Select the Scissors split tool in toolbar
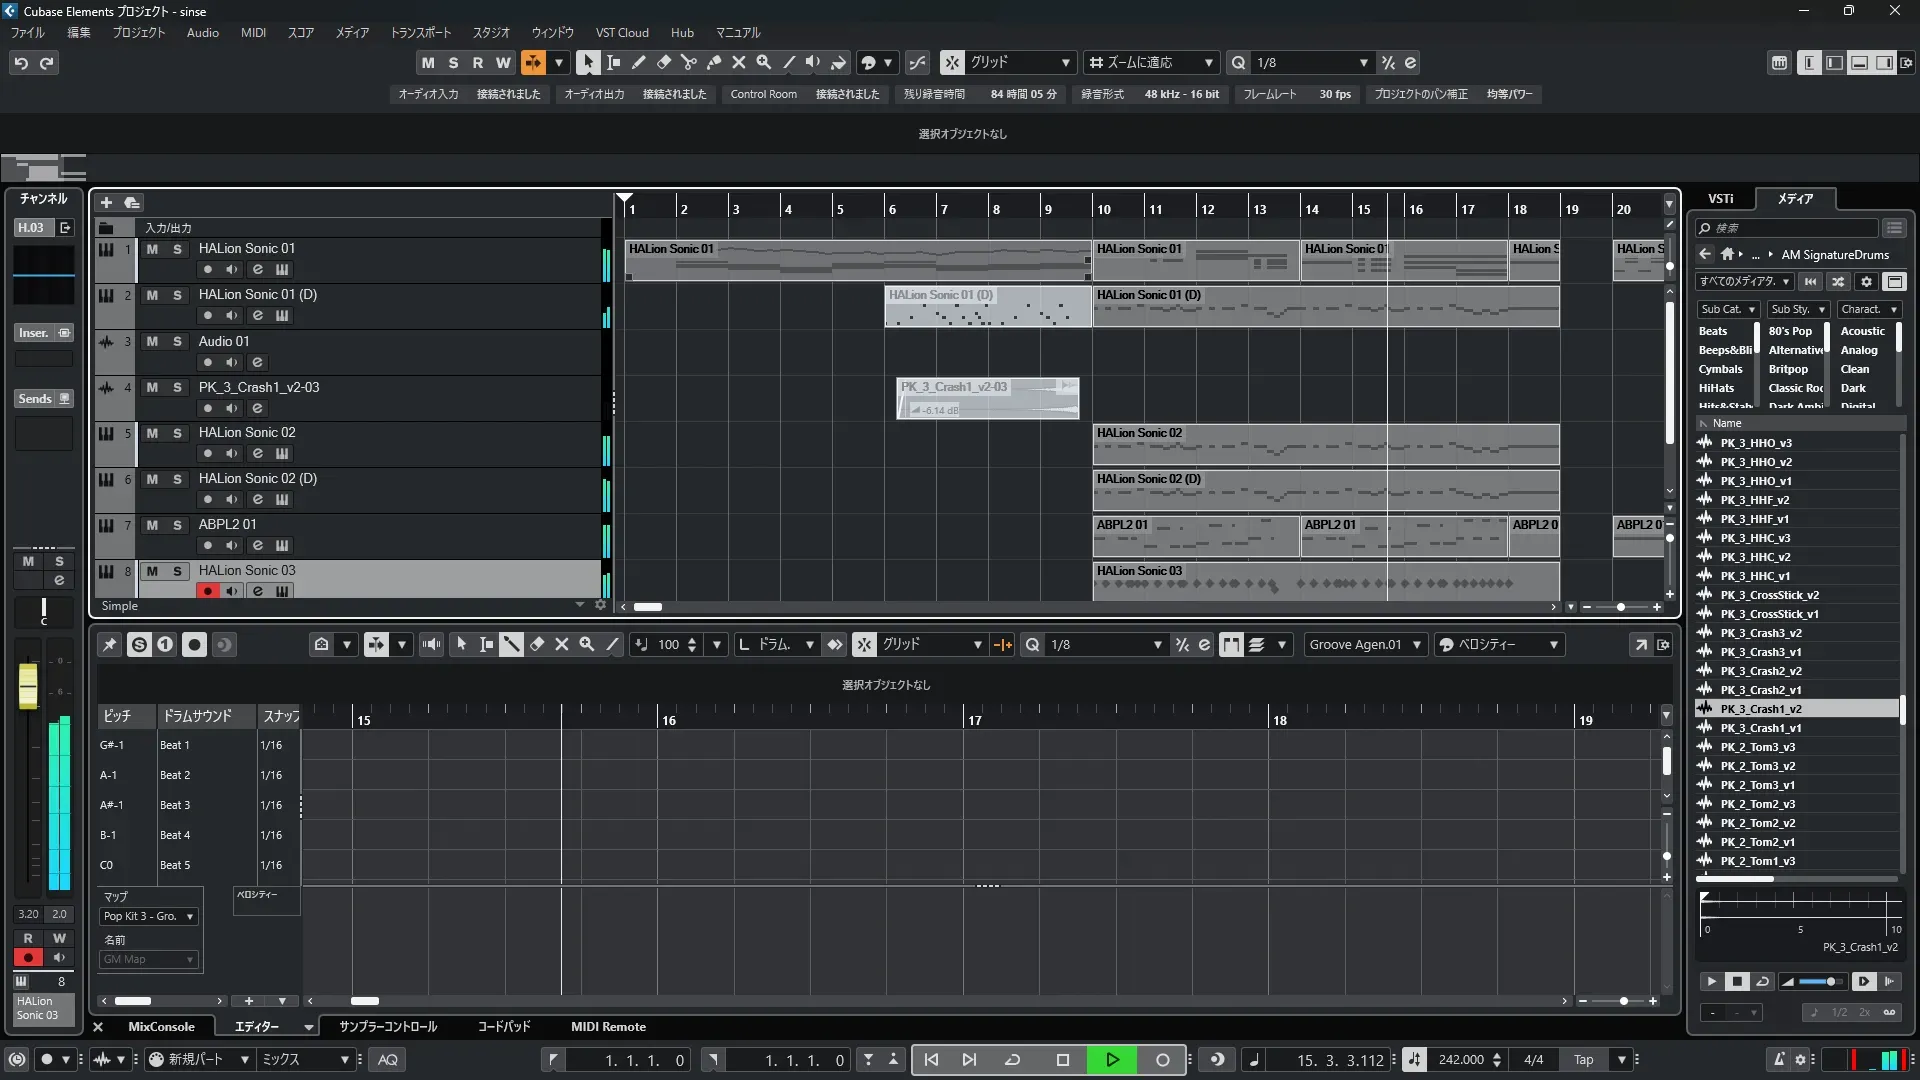The height and width of the screenshot is (1080, 1920). point(688,62)
